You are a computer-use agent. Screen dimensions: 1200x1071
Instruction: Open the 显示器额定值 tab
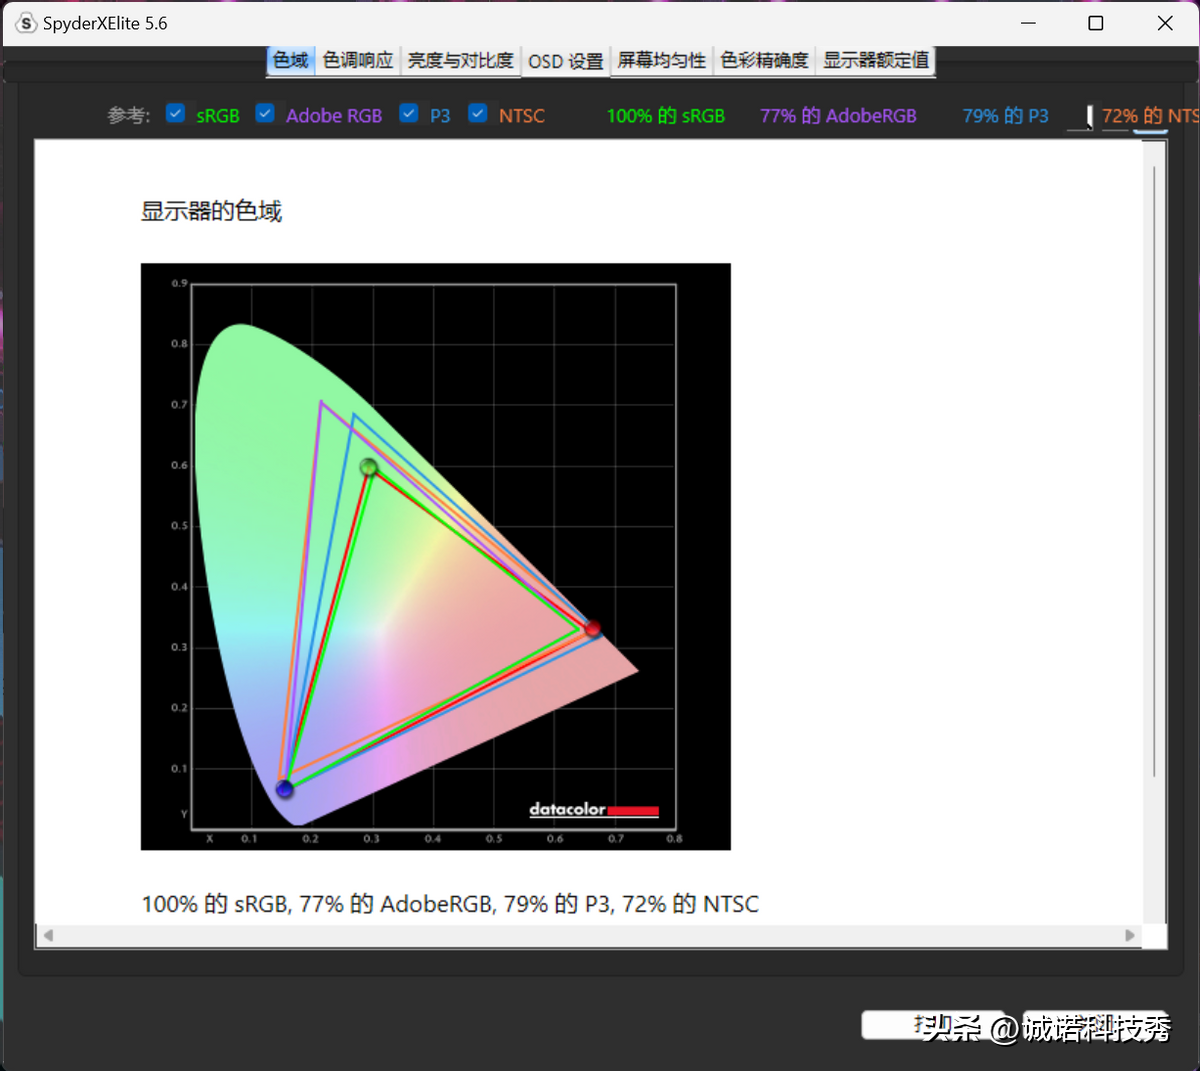pyautogui.click(x=876, y=61)
